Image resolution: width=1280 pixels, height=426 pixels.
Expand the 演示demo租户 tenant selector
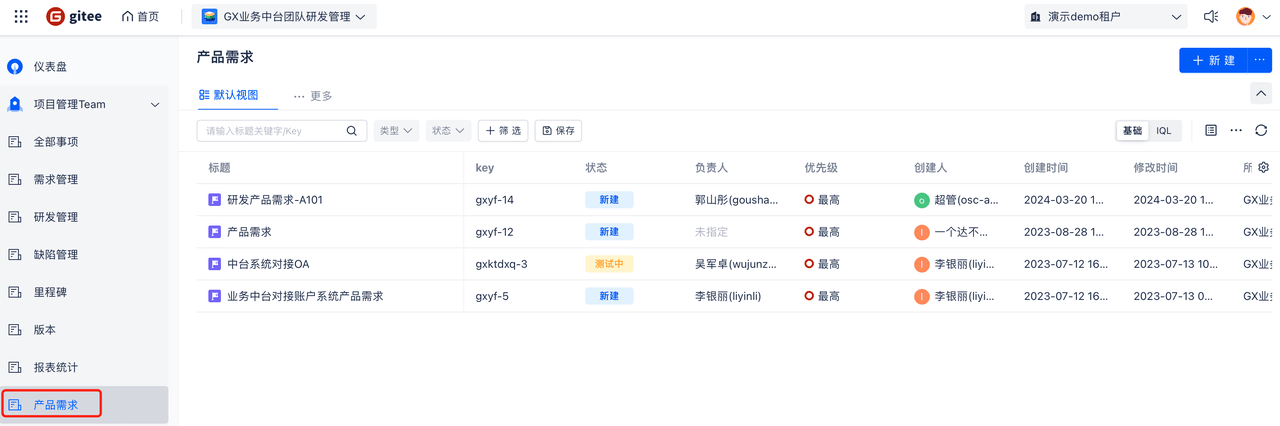(x=1105, y=17)
